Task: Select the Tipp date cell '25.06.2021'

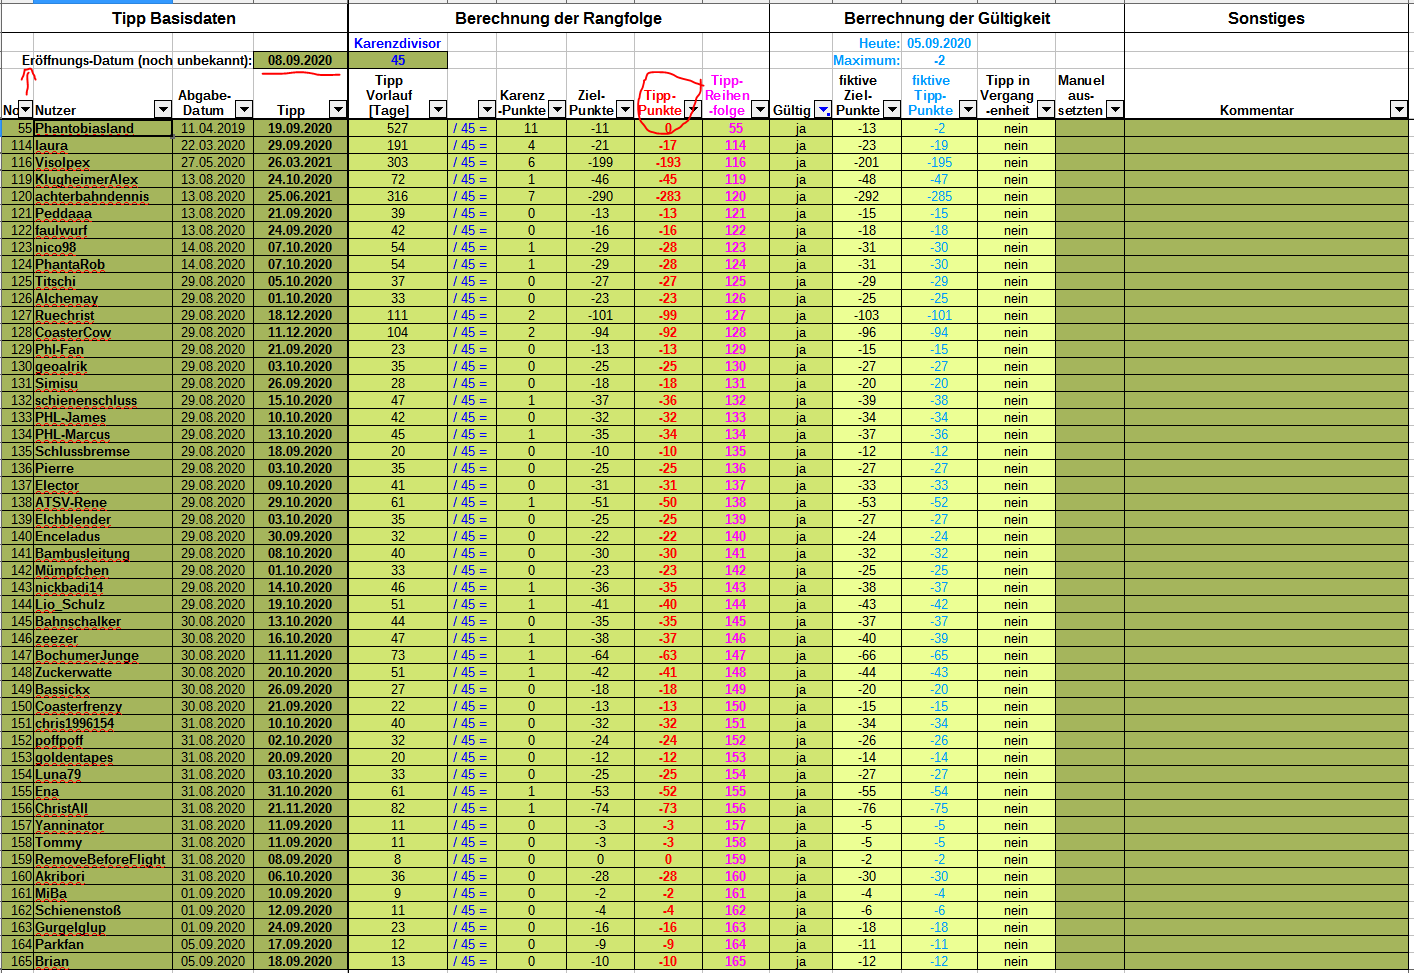Action: [300, 196]
